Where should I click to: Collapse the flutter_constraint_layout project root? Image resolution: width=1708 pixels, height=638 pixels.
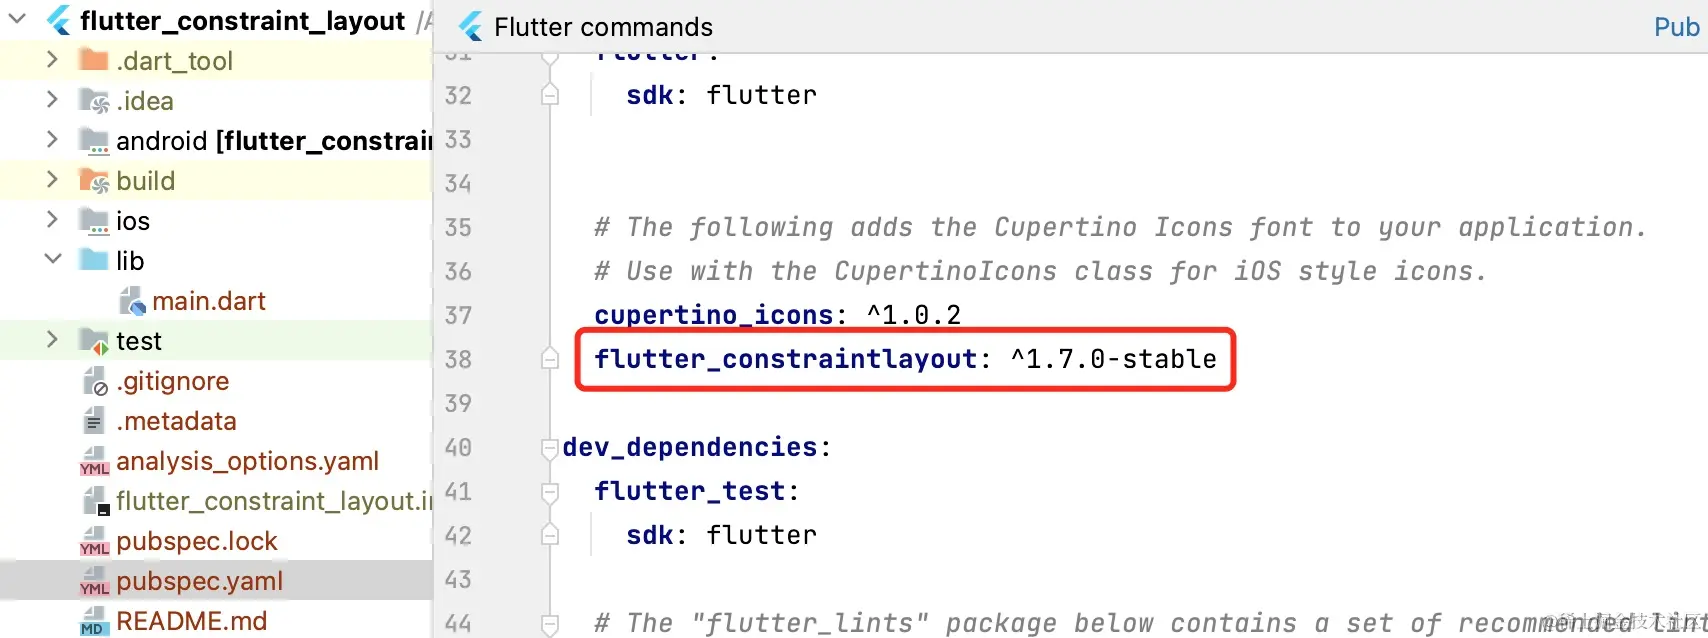(x=17, y=20)
